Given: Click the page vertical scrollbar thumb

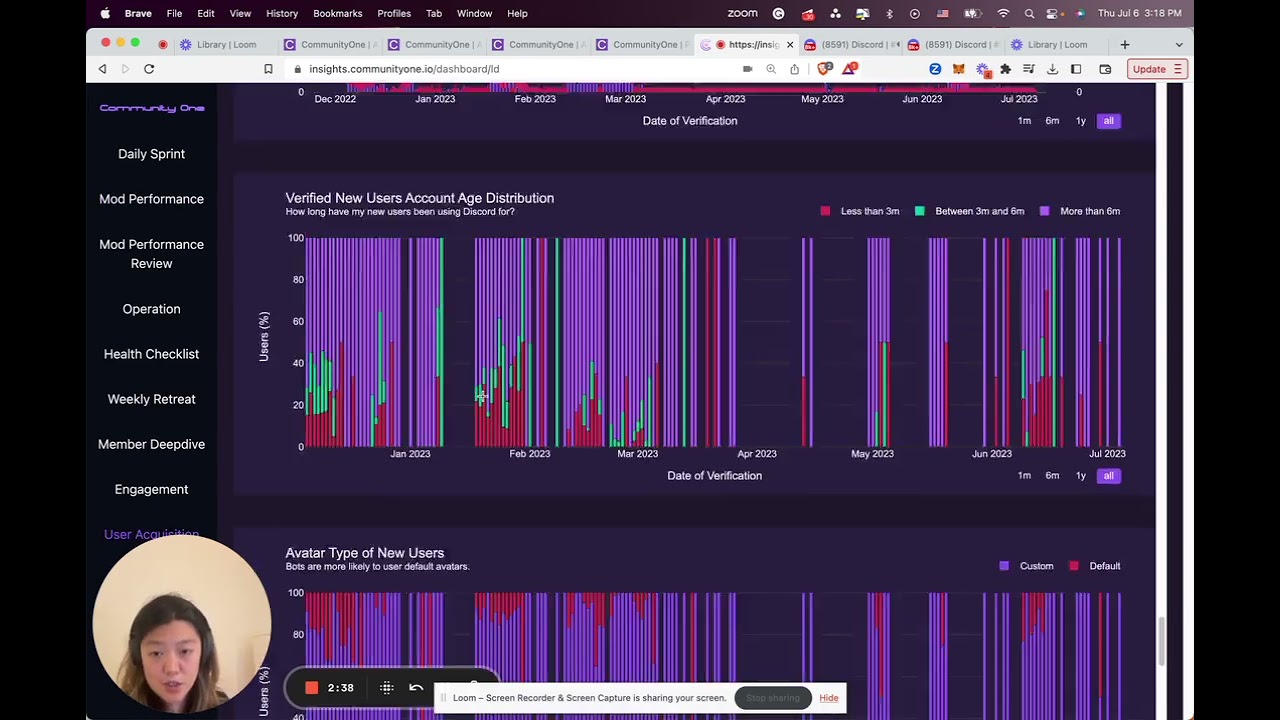Looking at the screenshot, I should click(x=1161, y=641).
